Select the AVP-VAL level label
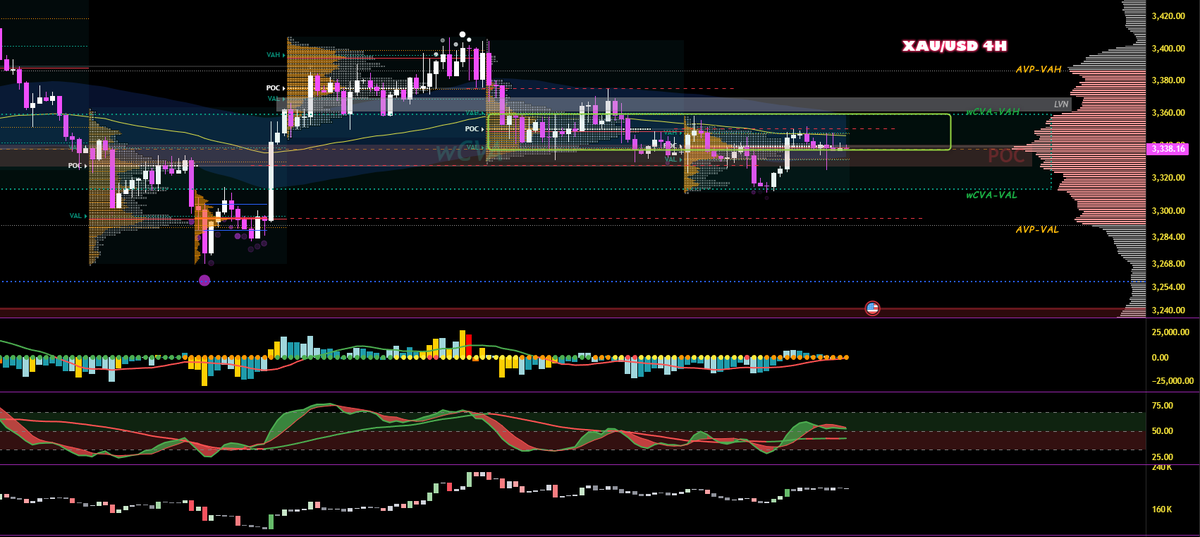Image resolution: width=1200 pixels, height=537 pixels. click(1037, 229)
